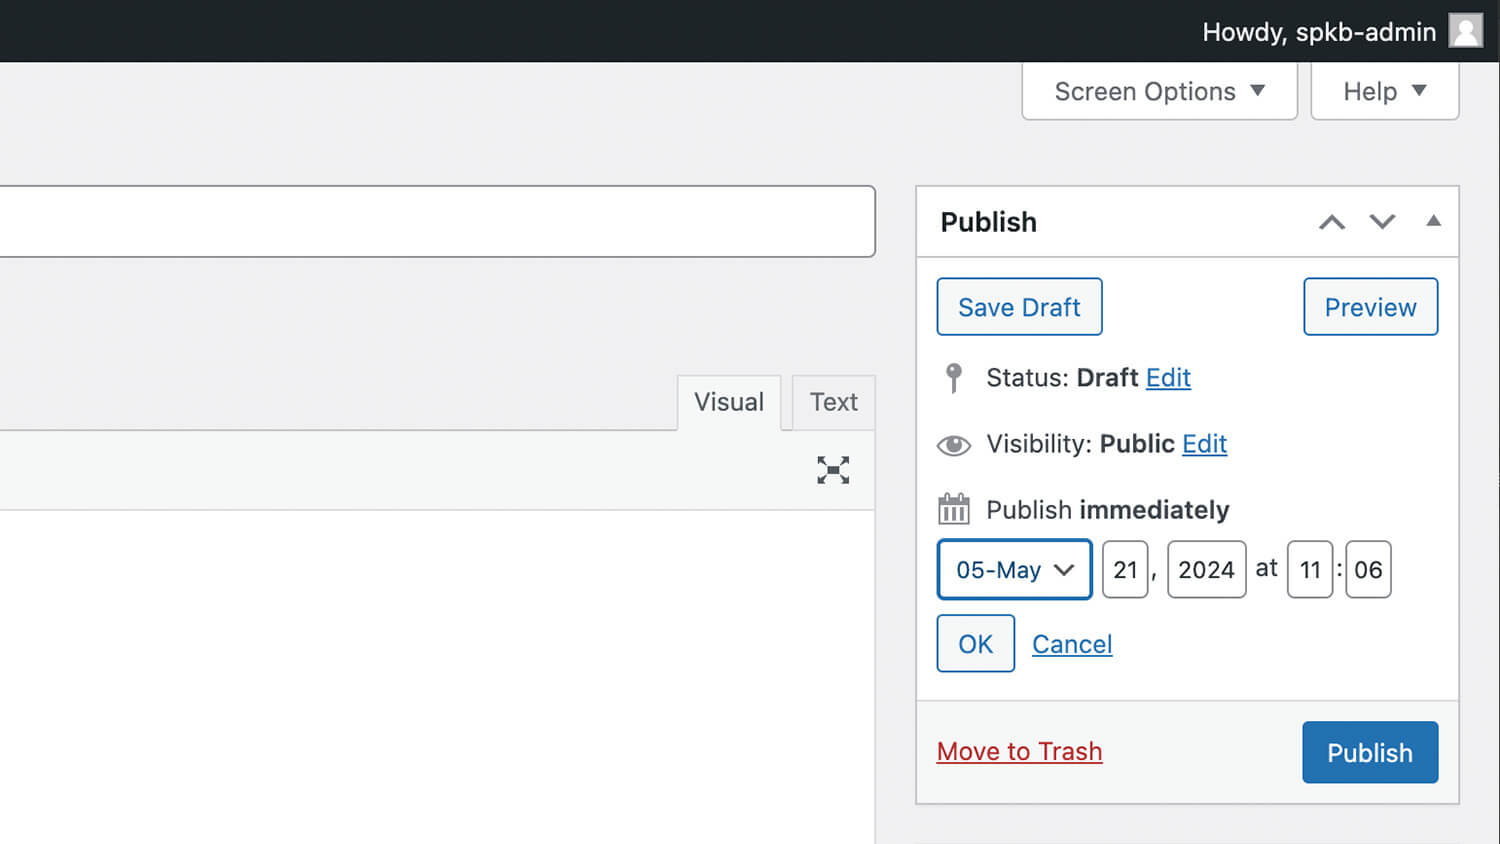1500x844 pixels.
Task: Click into the year field showing 2024
Action: click(1206, 570)
